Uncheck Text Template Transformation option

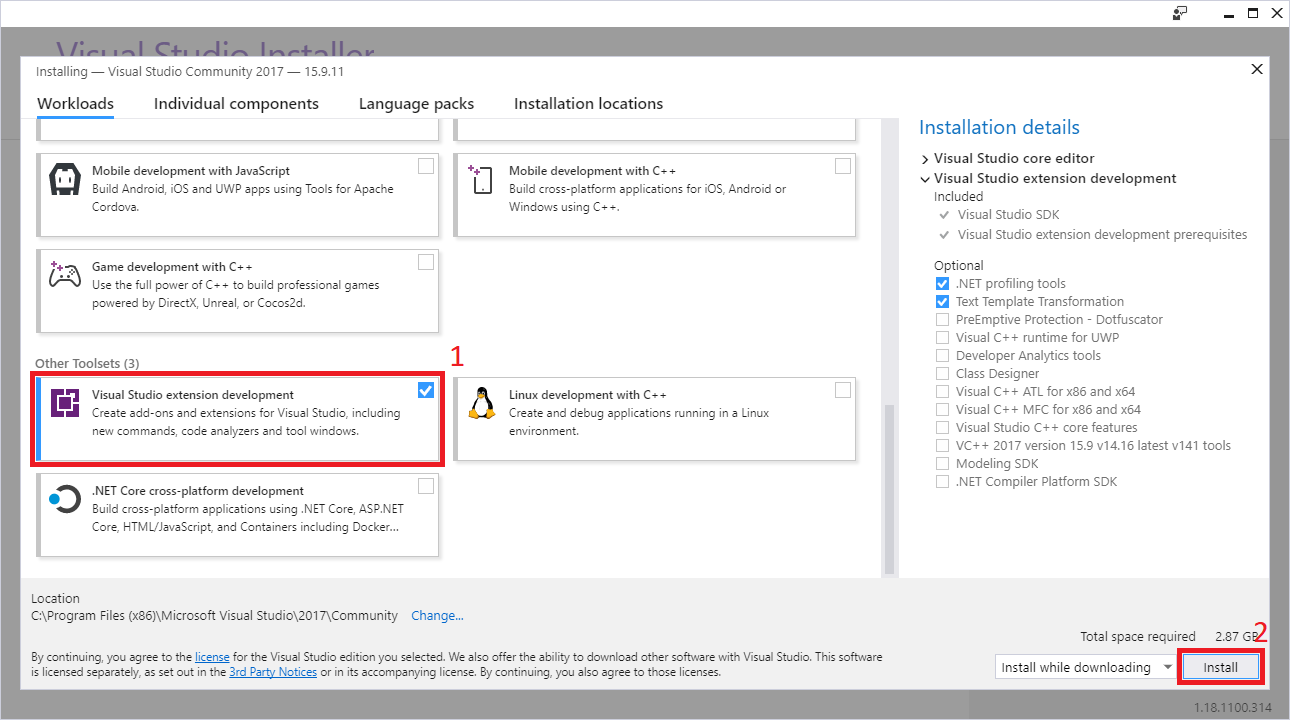[942, 302]
